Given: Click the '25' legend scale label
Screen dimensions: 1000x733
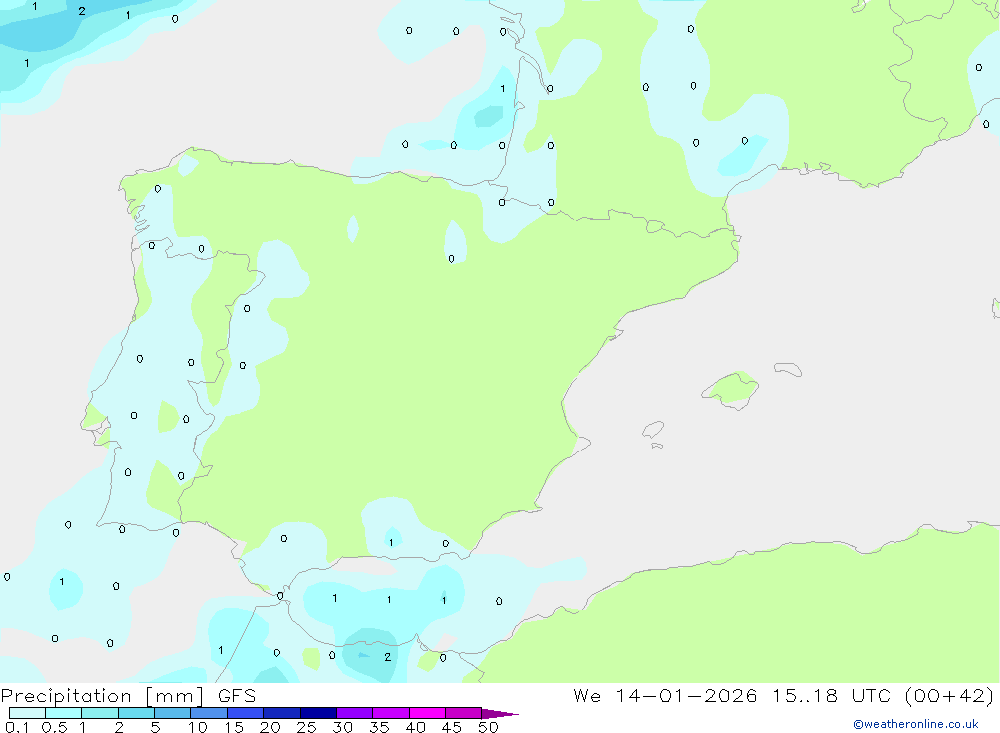Looking at the screenshot, I should coord(306,727).
